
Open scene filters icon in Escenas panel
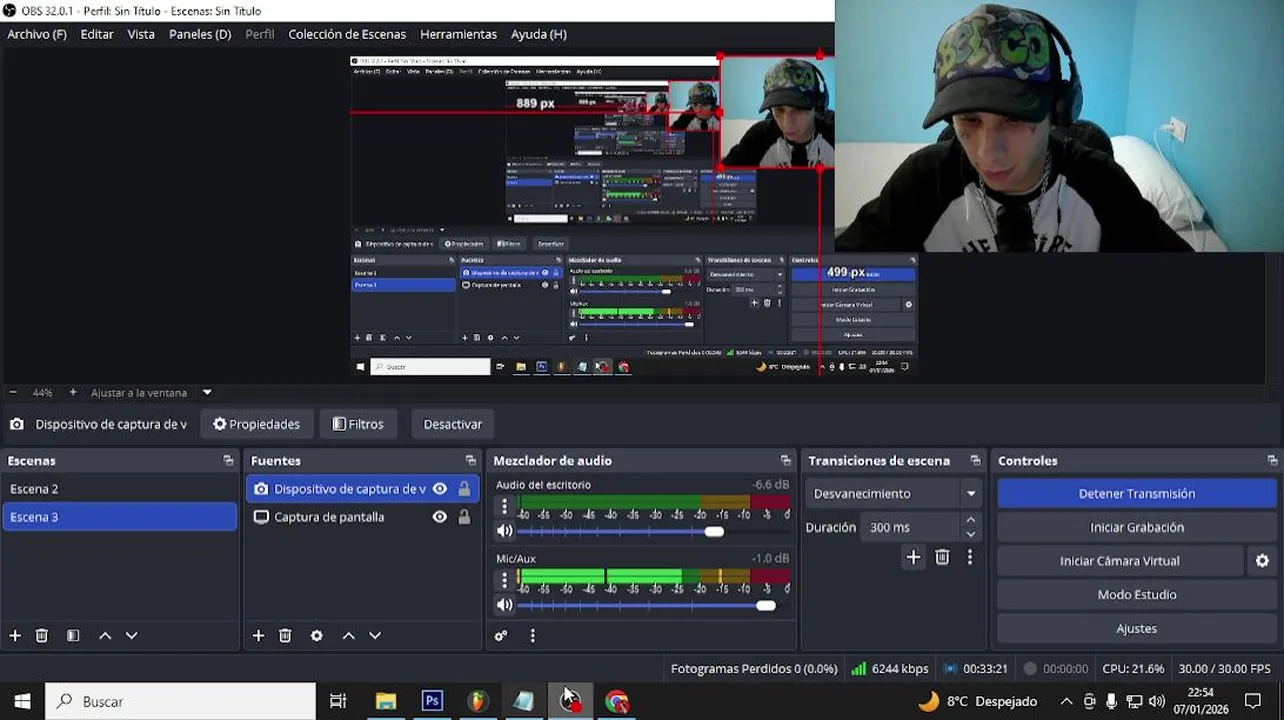(x=73, y=635)
